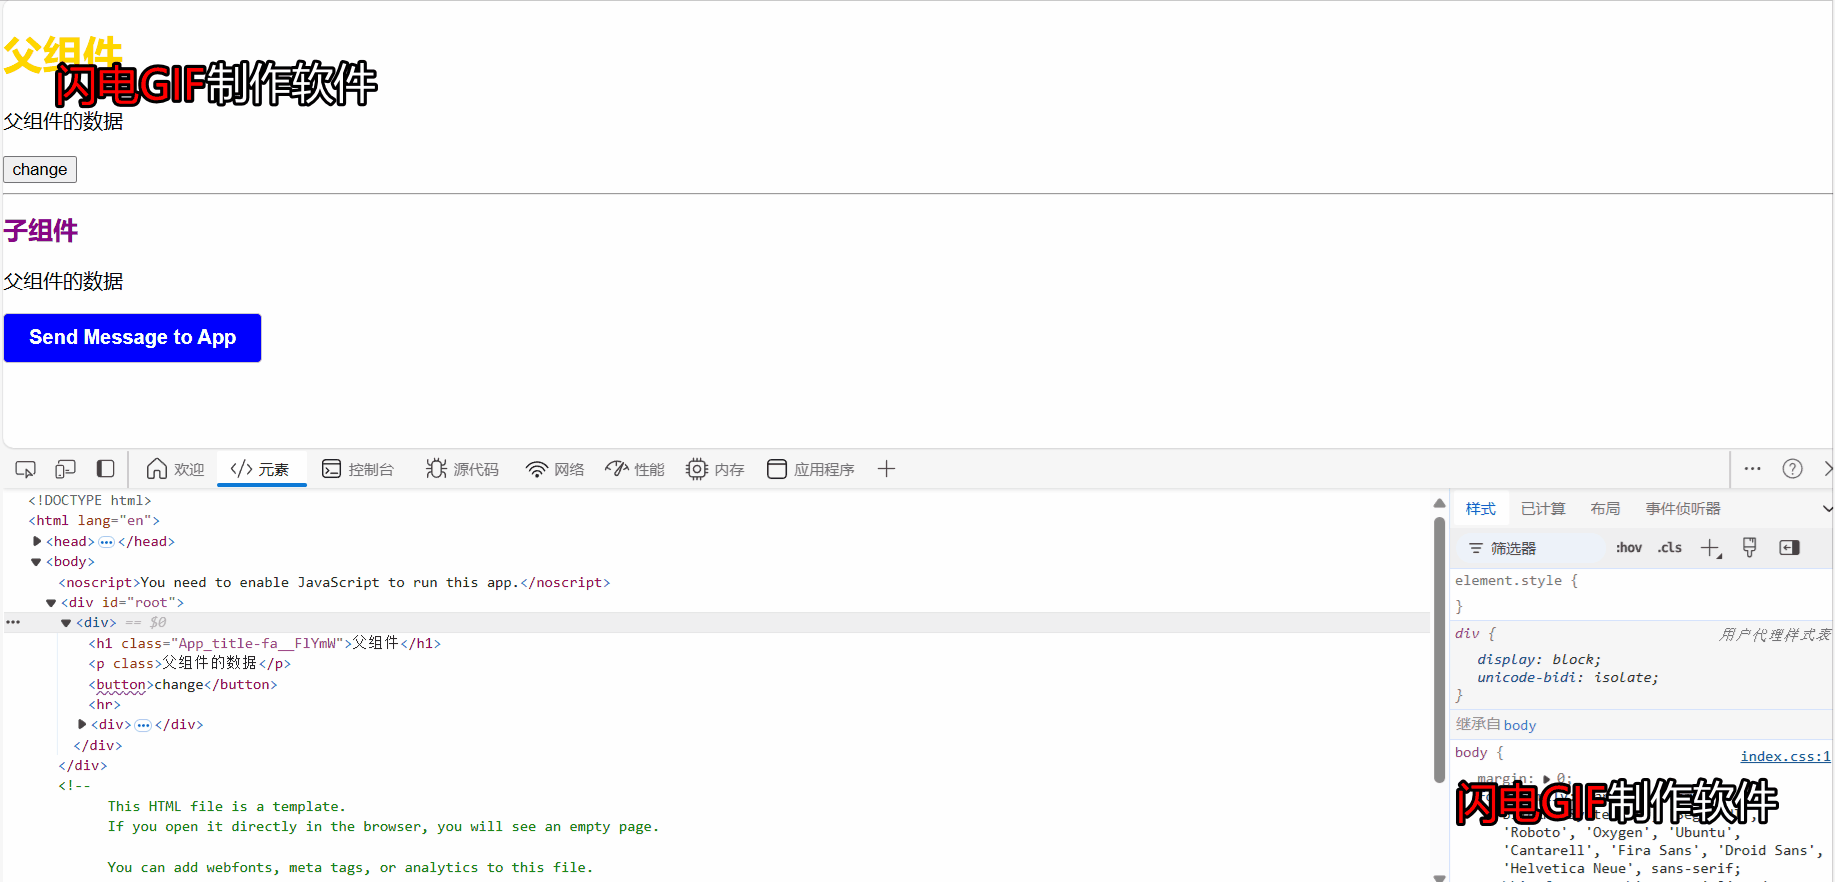The width and height of the screenshot is (1835, 882).
Task: Switch to the Computed (已计算) tab
Action: coord(1543,509)
